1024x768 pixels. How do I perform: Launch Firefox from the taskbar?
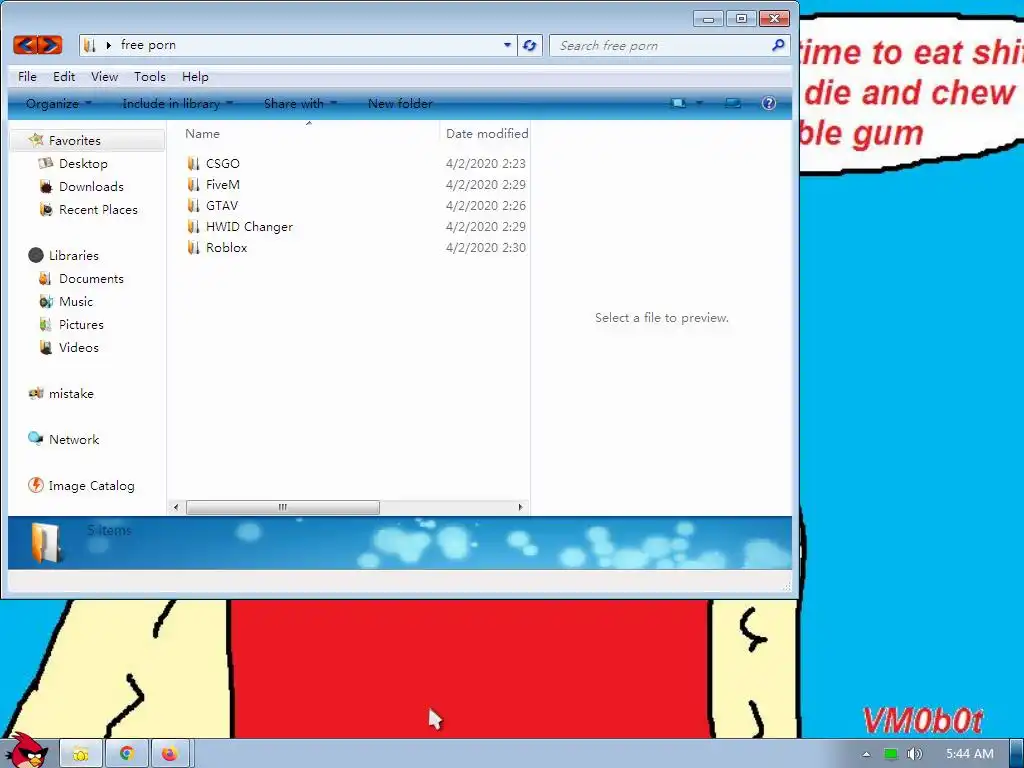[x=170, y=754]
